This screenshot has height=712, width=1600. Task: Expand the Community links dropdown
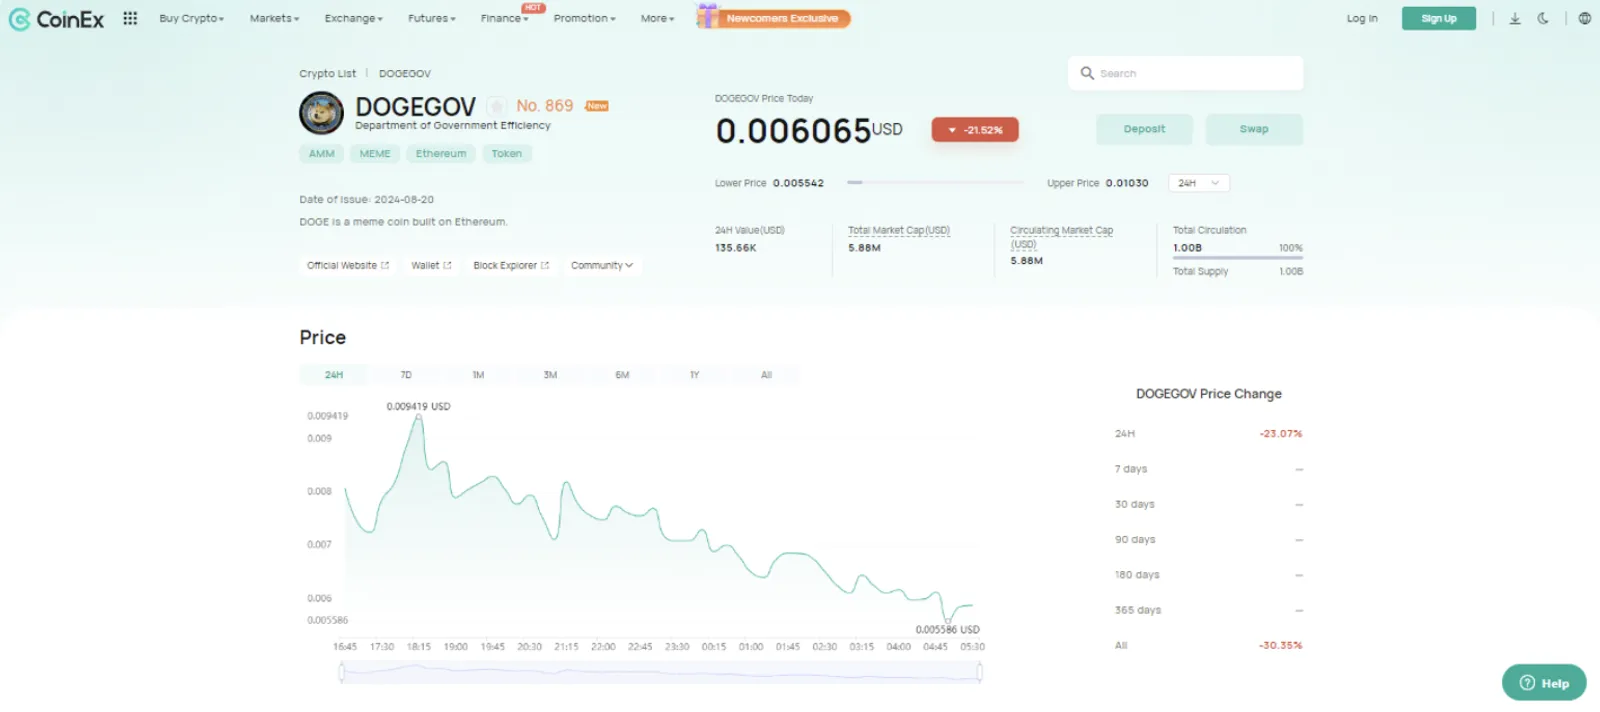coord(602,265)
